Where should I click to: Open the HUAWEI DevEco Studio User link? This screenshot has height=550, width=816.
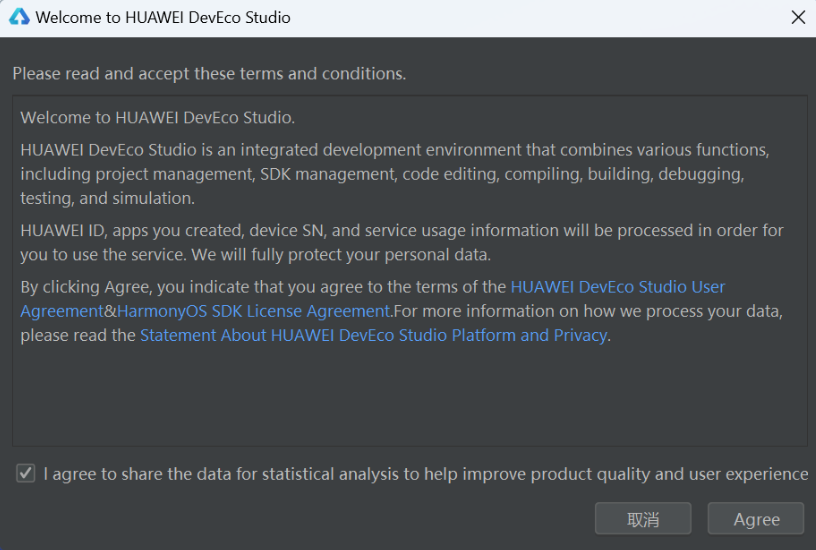tap(618, 287)
